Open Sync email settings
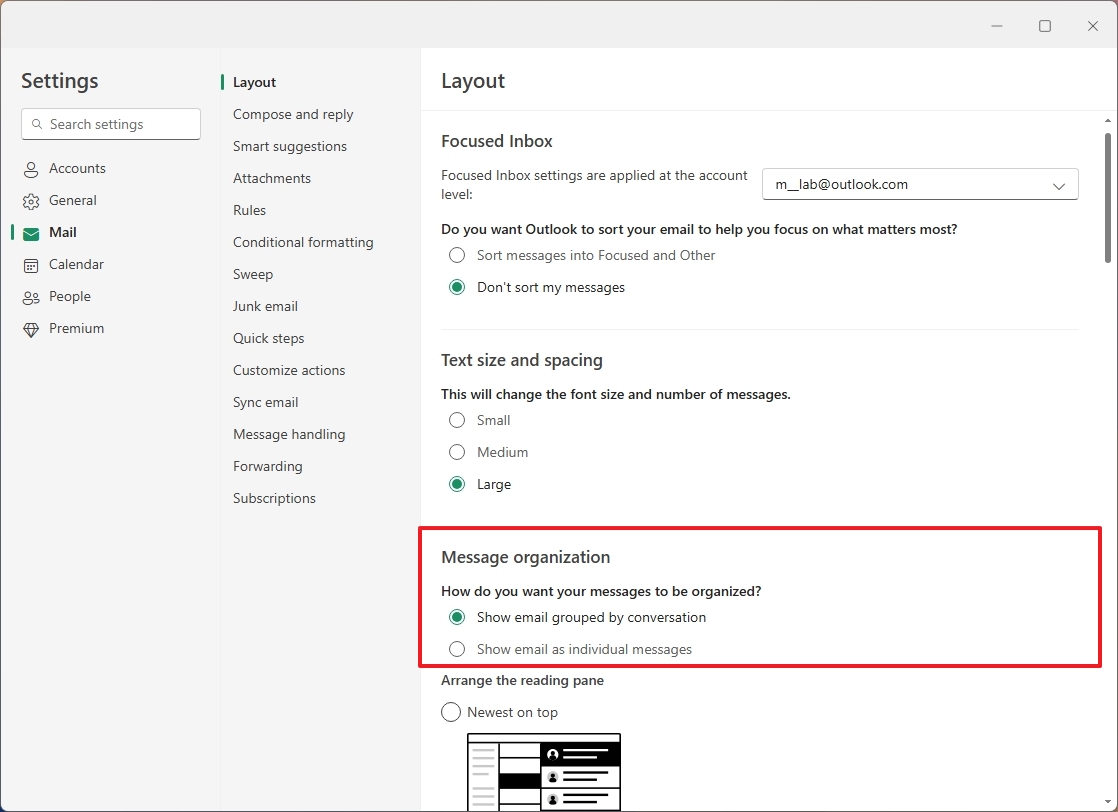Image resolution: width=1118 pixels, height=812 pixels. tap(265, 403)
